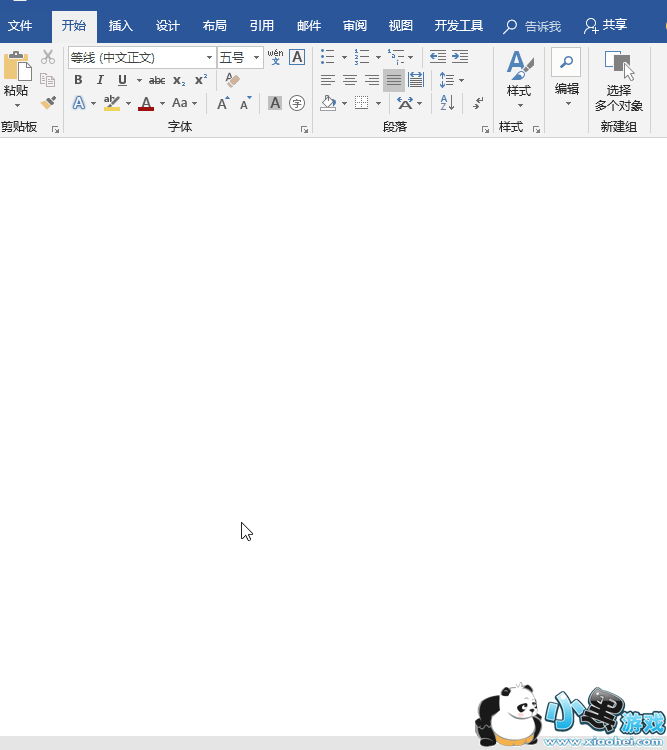This screenshot has width=667, height=750.
Task: Open the Styles gallery button
Action: [519, 79]
